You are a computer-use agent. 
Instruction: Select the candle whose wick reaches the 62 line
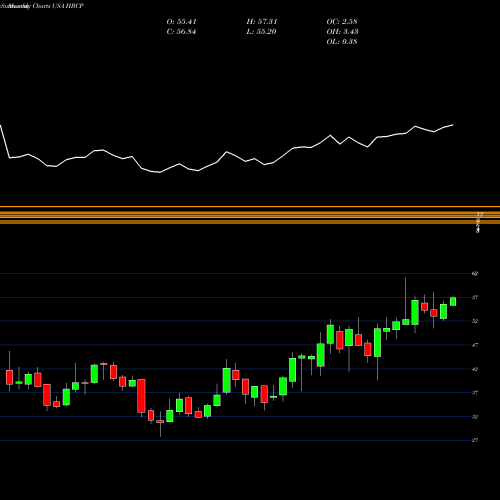(406, 322)
